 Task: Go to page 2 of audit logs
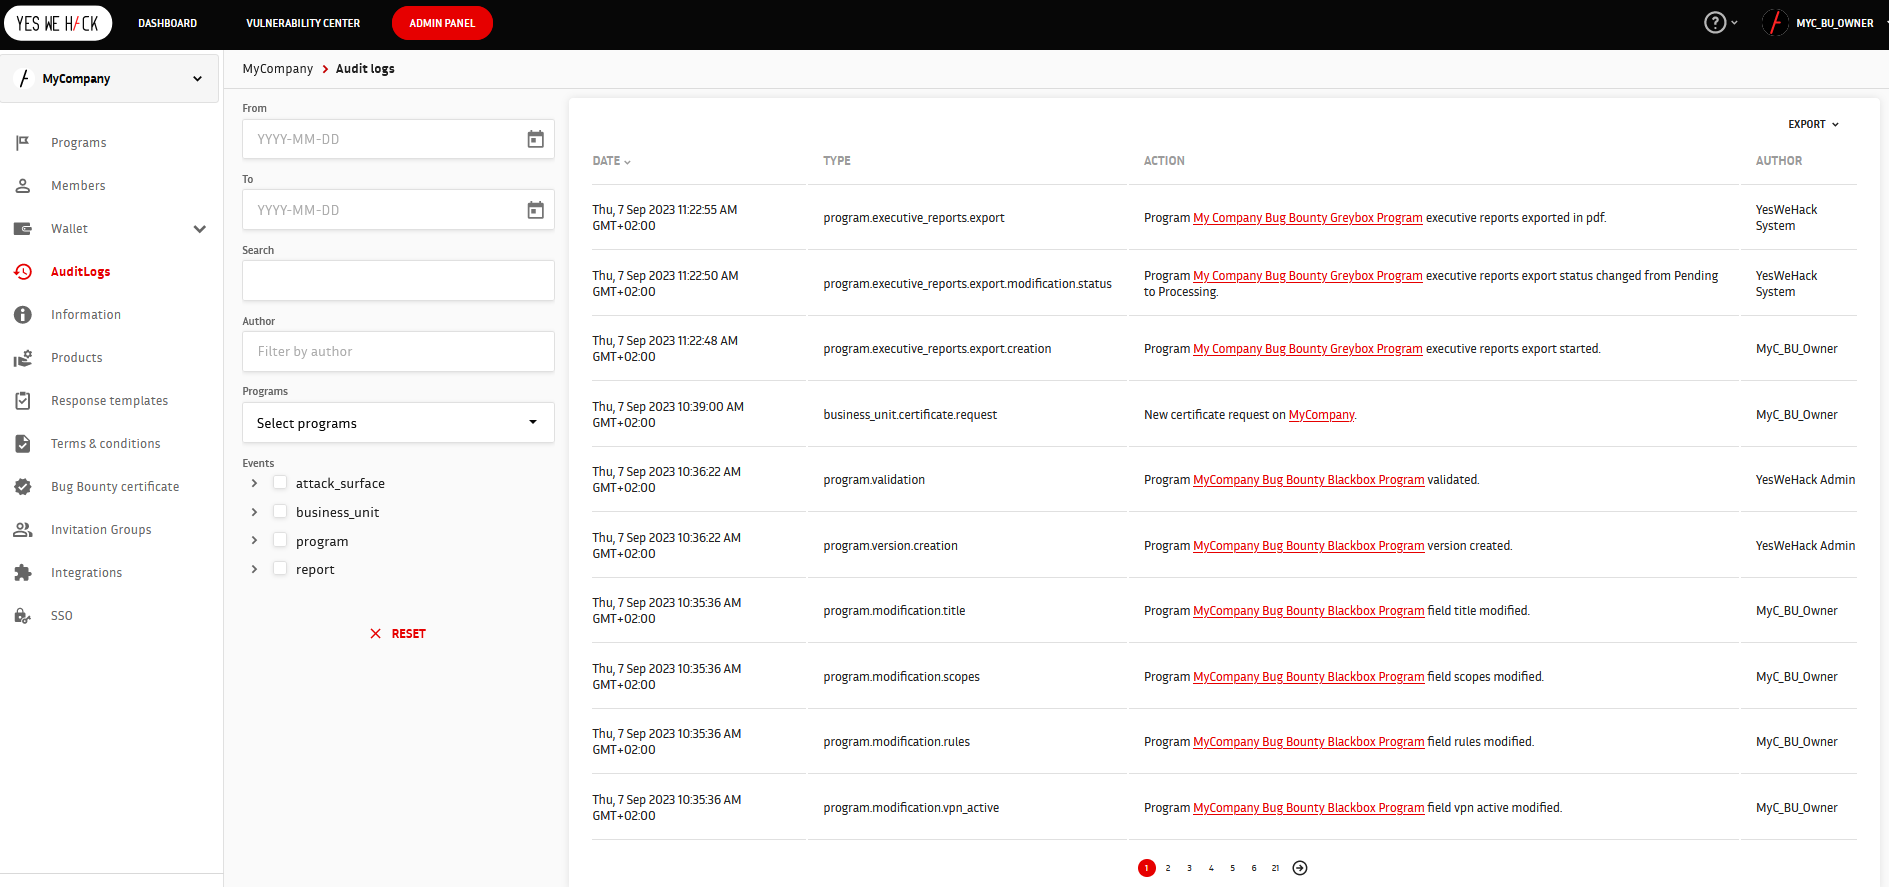point(1168,868)
